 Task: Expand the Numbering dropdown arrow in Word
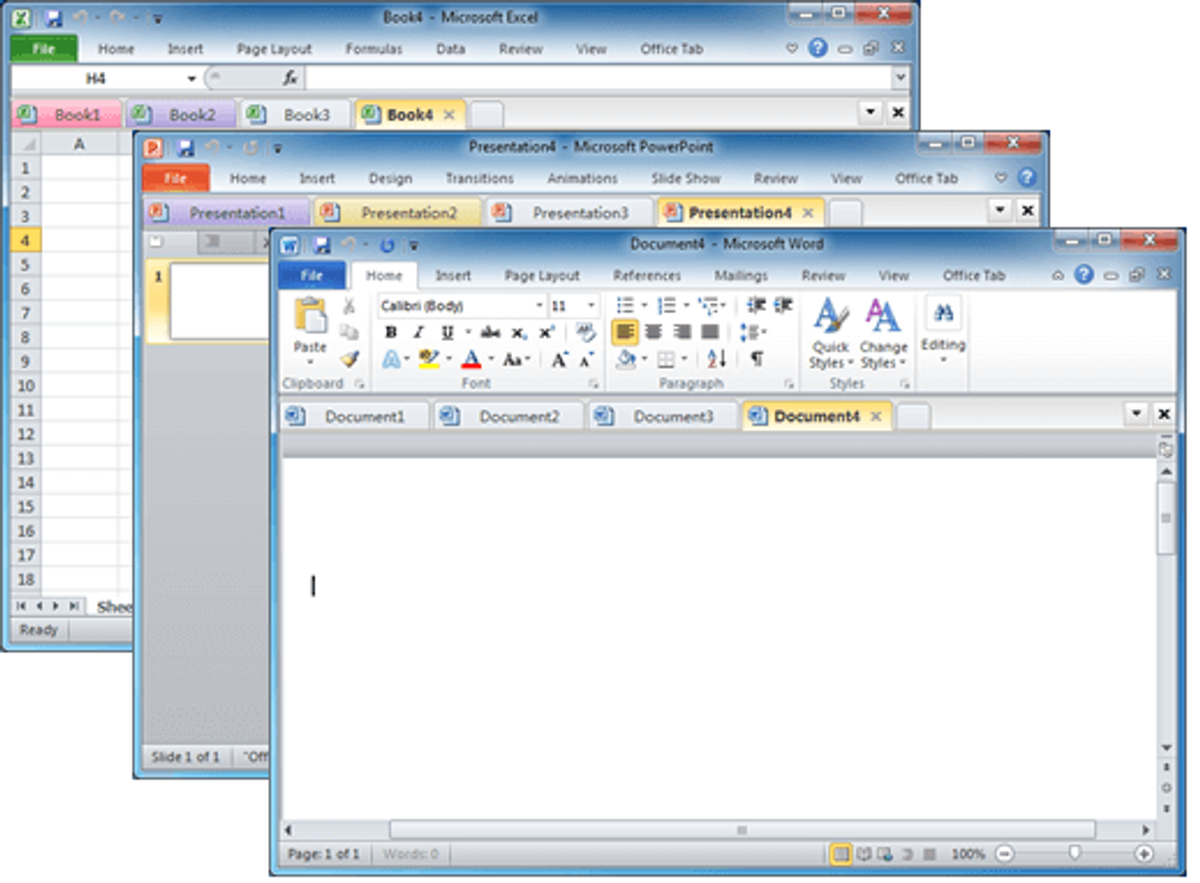pos(686,306)
